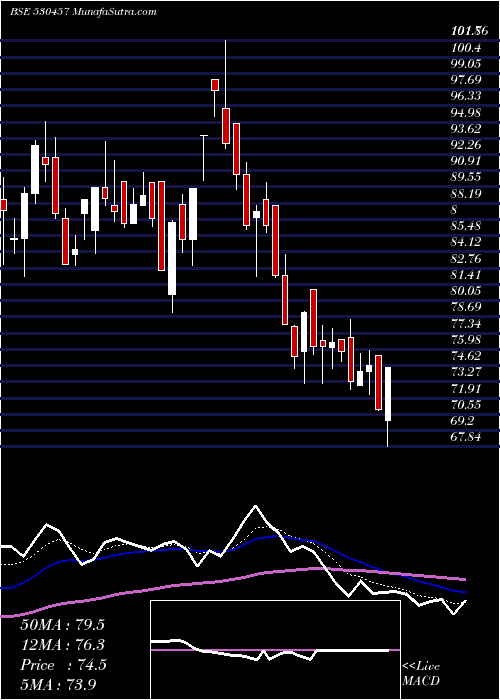500x700 pixels.
Task: Click the 101.76 top price label
Action: [467, 31]
